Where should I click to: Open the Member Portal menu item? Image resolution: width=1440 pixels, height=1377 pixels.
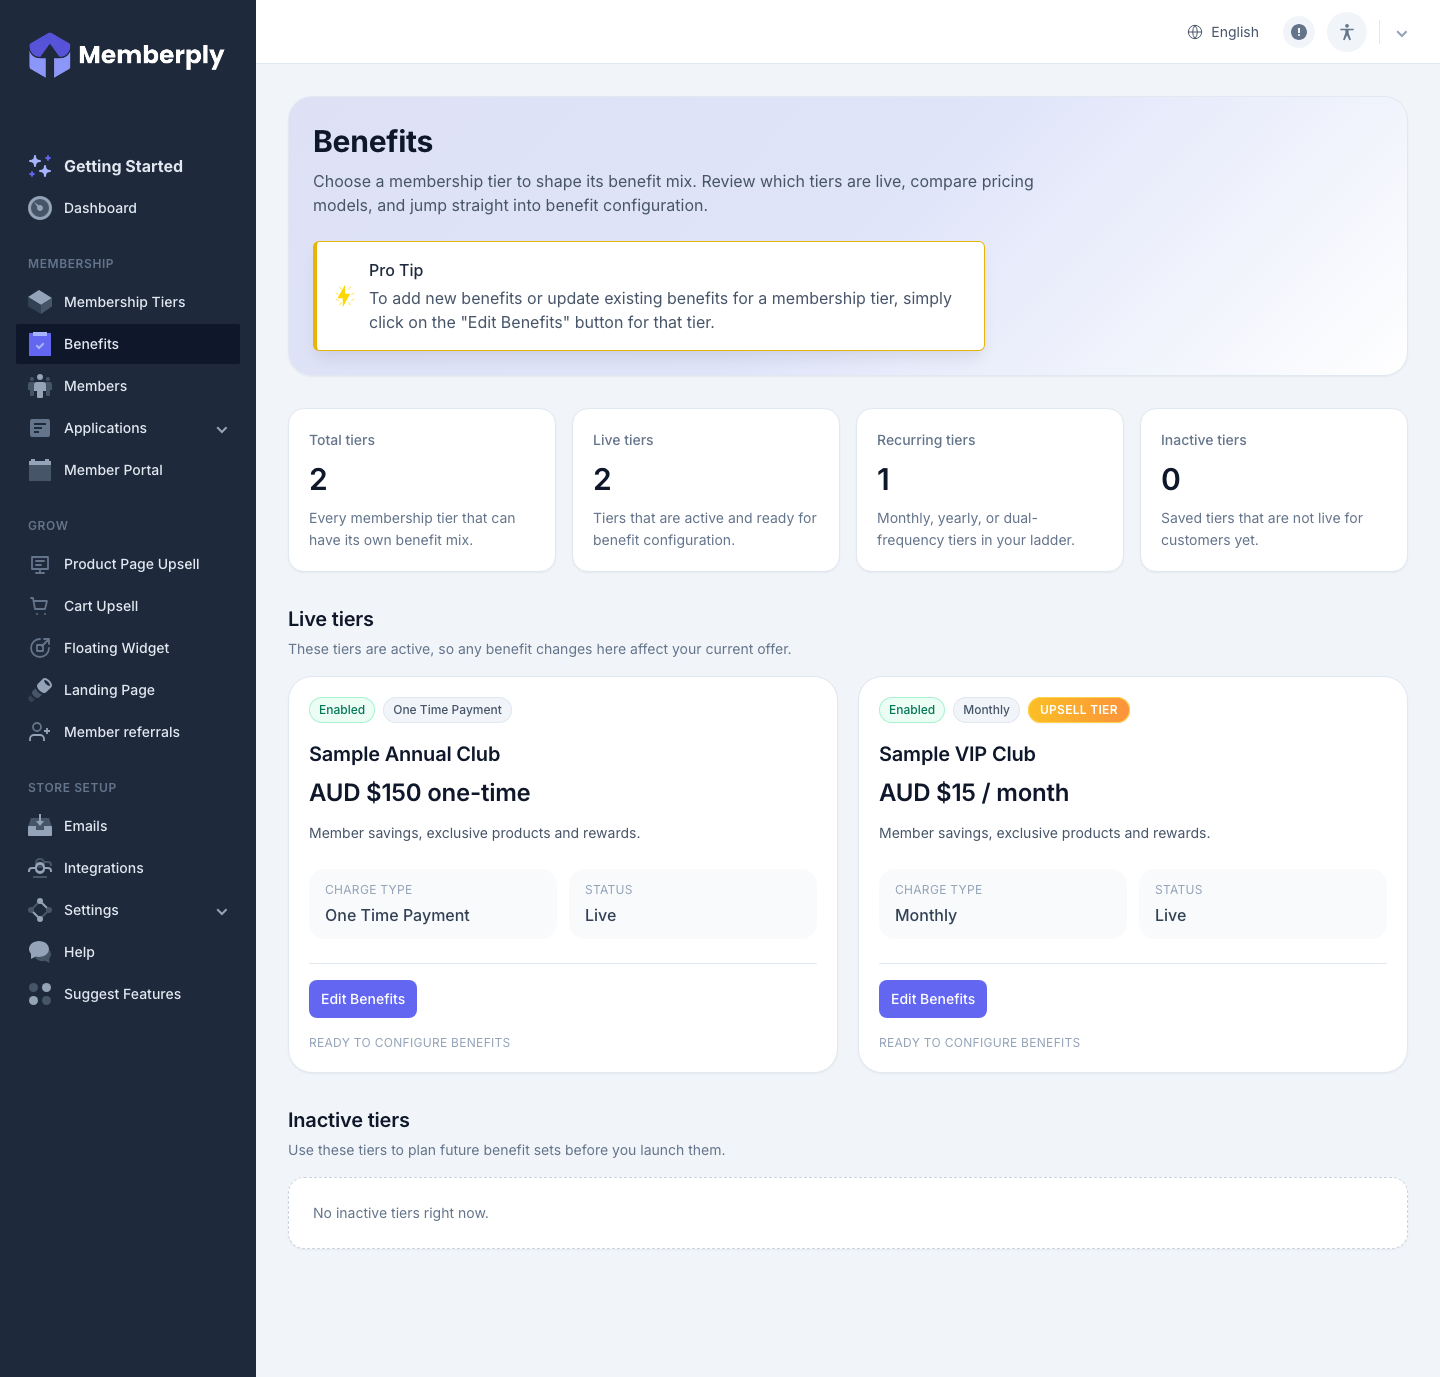point(128,470)
